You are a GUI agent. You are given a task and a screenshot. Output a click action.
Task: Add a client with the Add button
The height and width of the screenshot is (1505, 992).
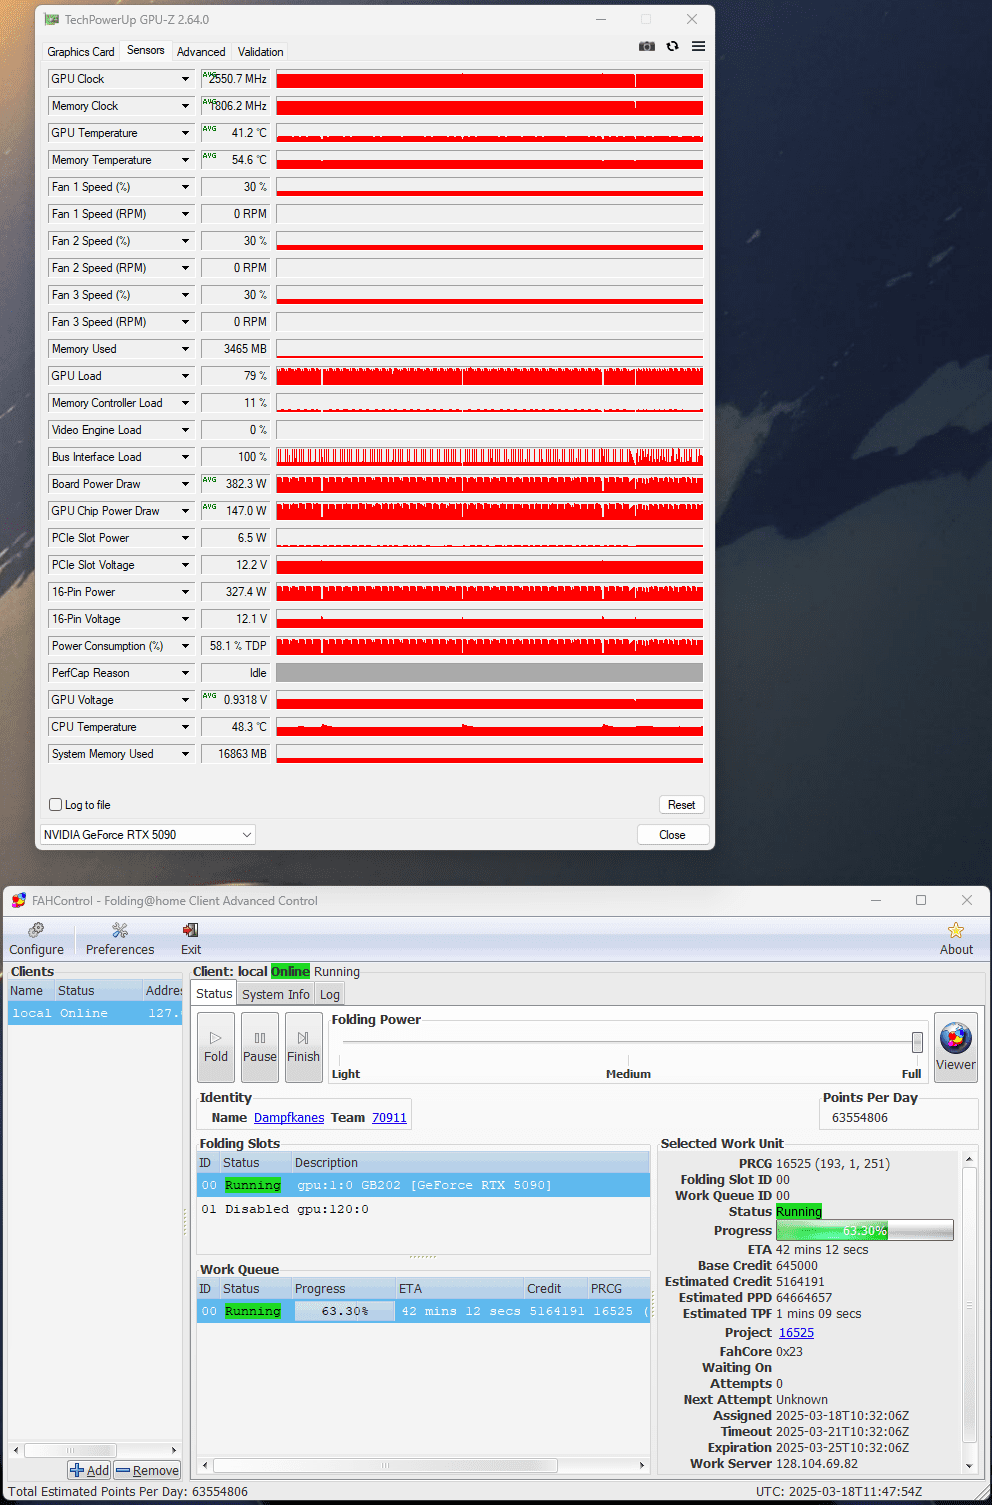(89, 1470)
